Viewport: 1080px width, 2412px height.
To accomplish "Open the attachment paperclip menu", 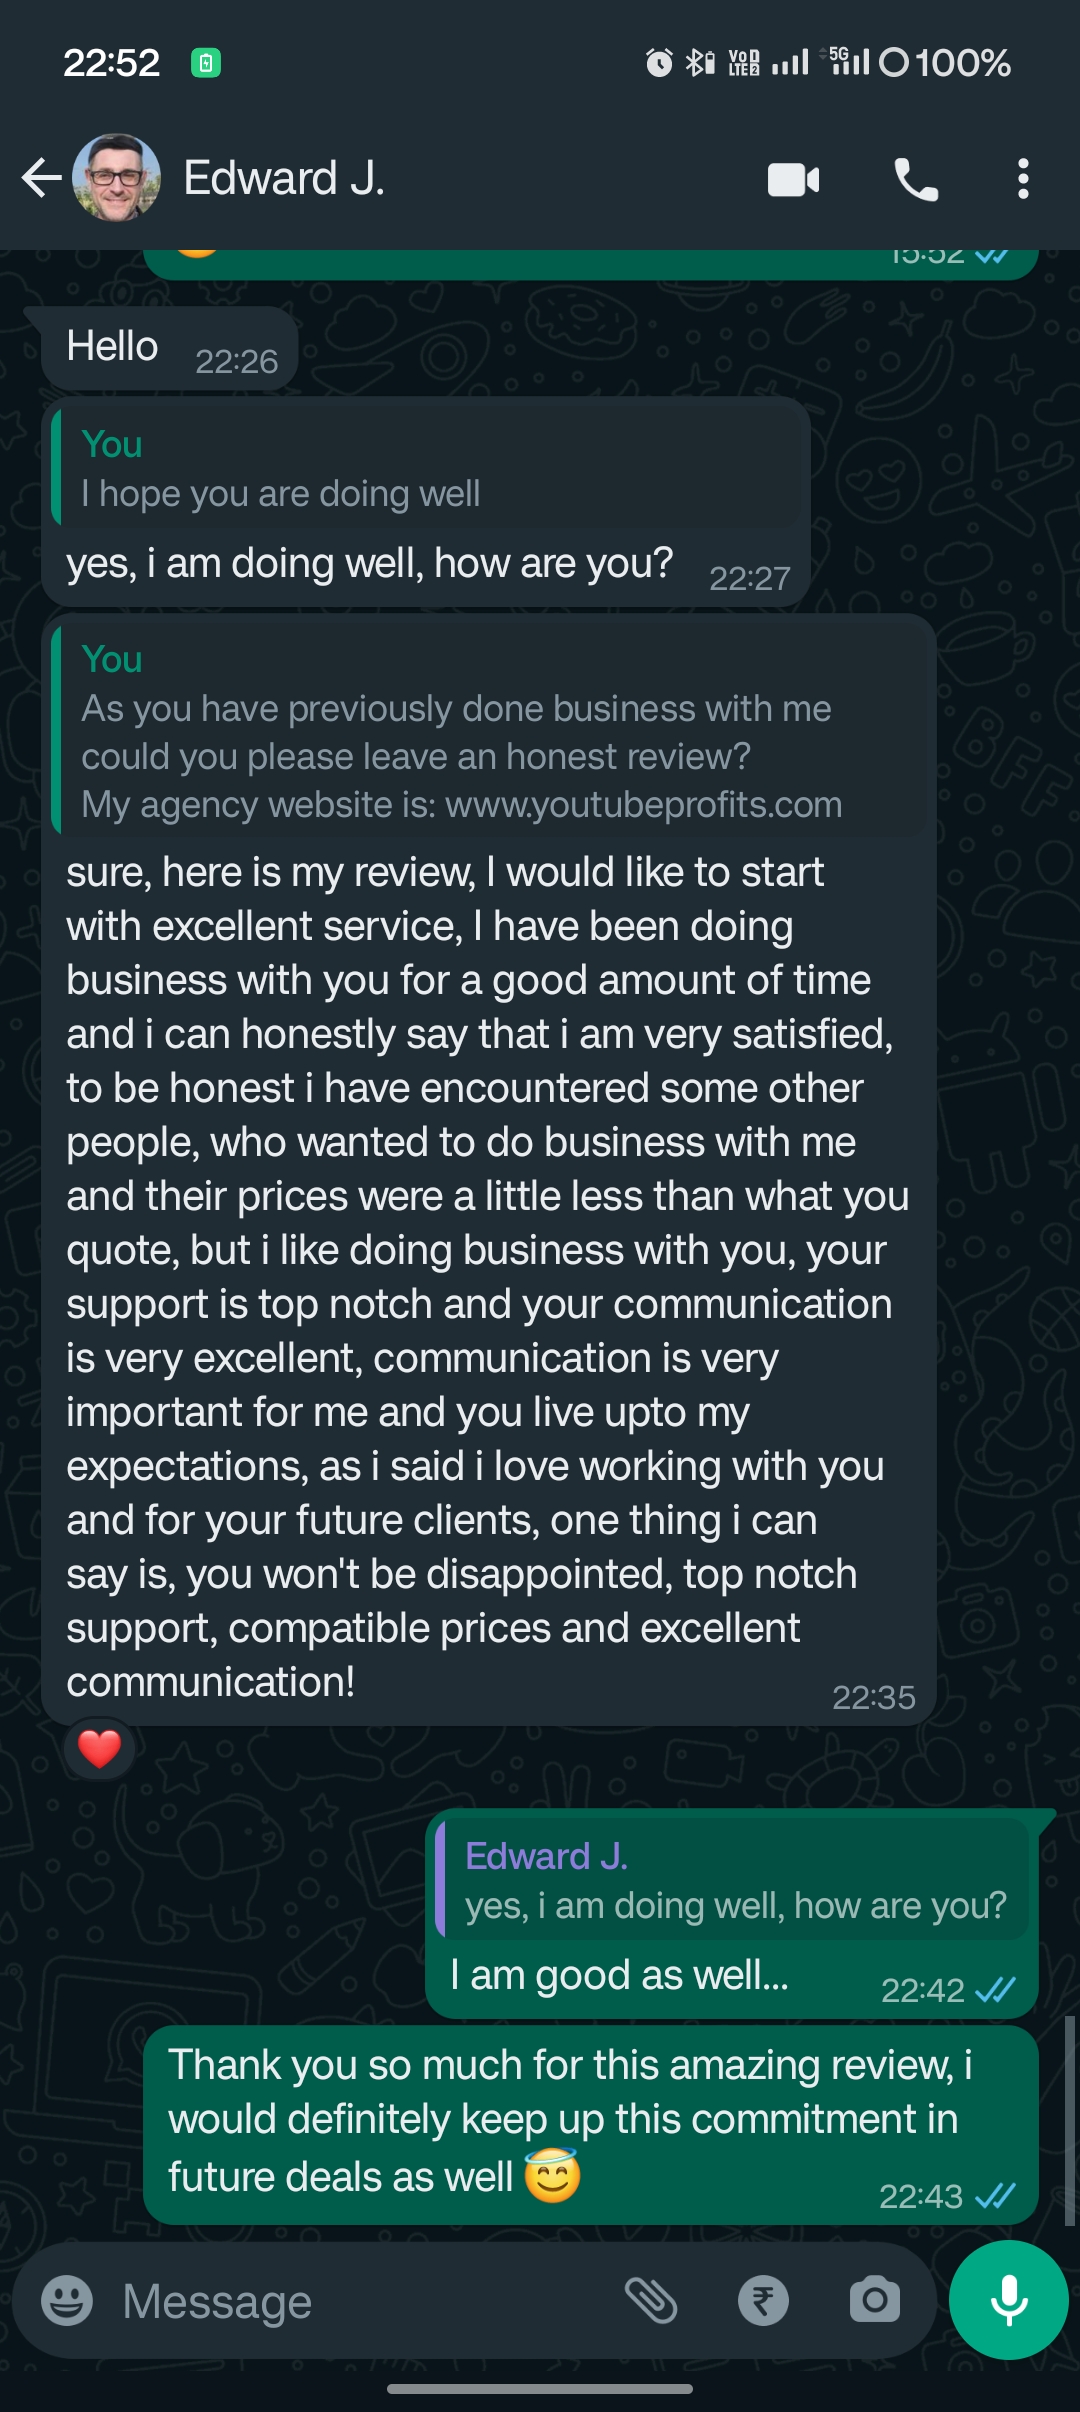I will pyautogui.click(x=651, y=2300).
